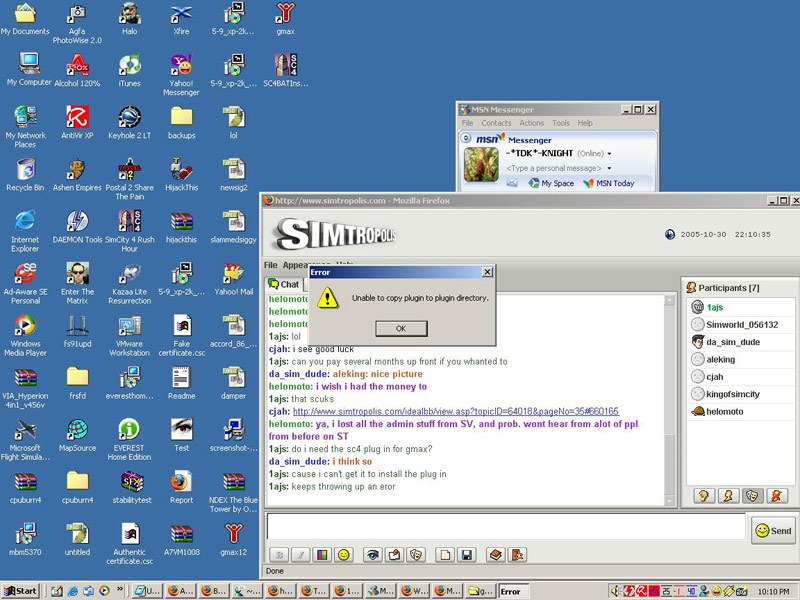Expand the quick launch chevron on taskbar
This screenshot has height=600, width=800.
[120, 589]
